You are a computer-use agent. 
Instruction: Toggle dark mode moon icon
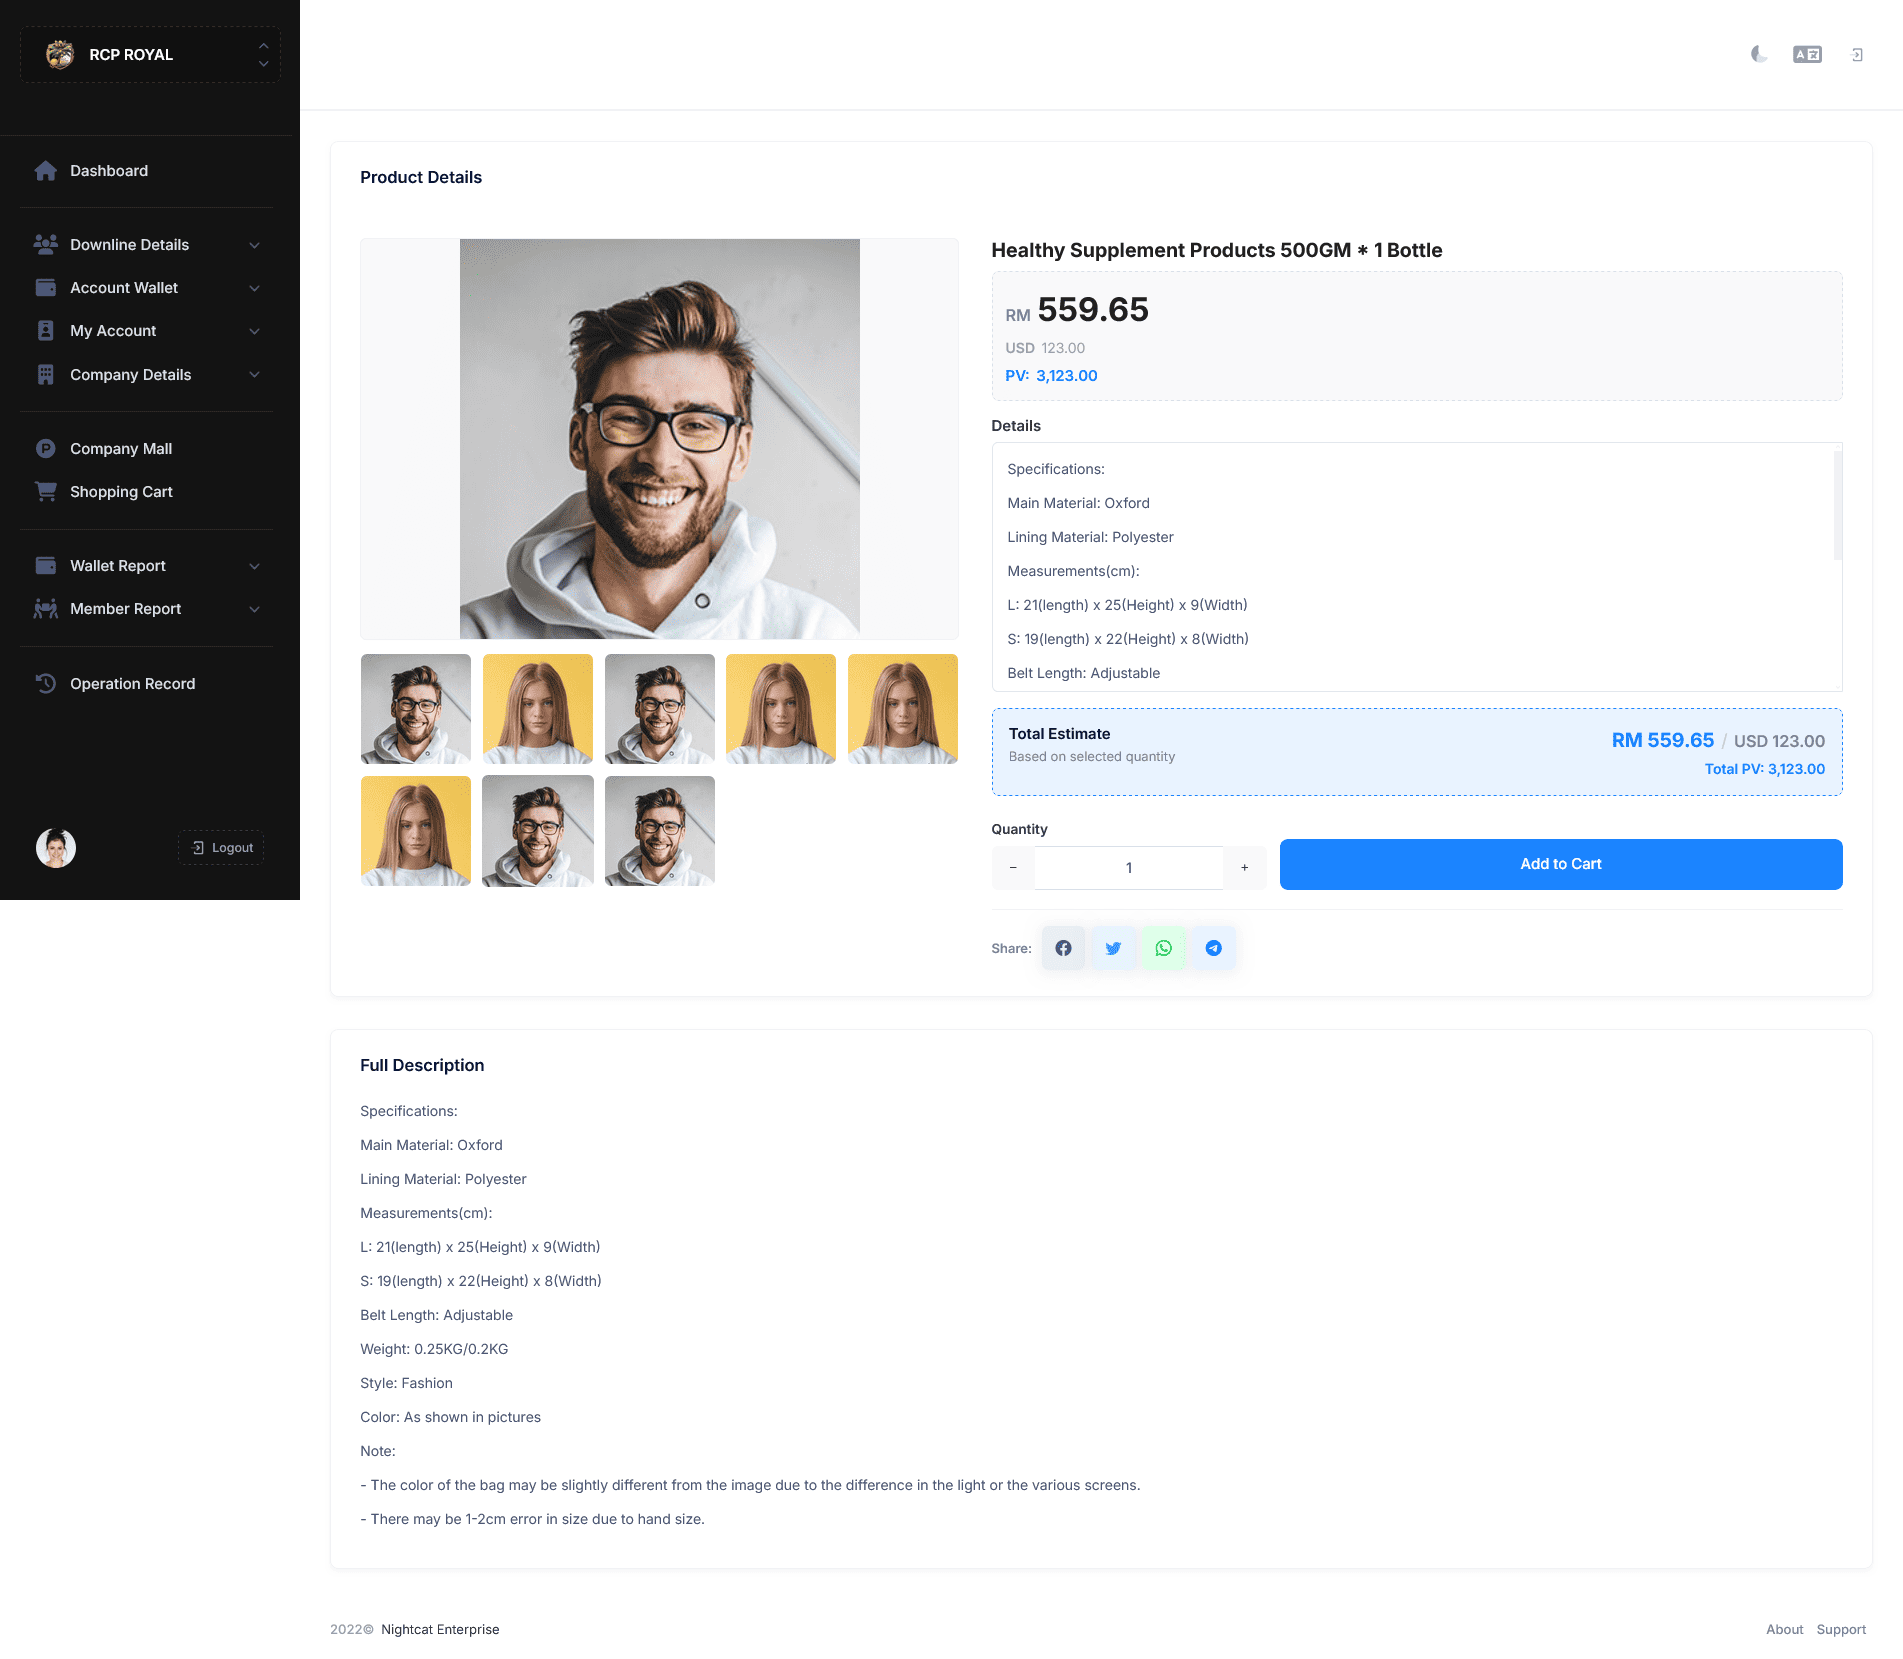pos(1759,54)
